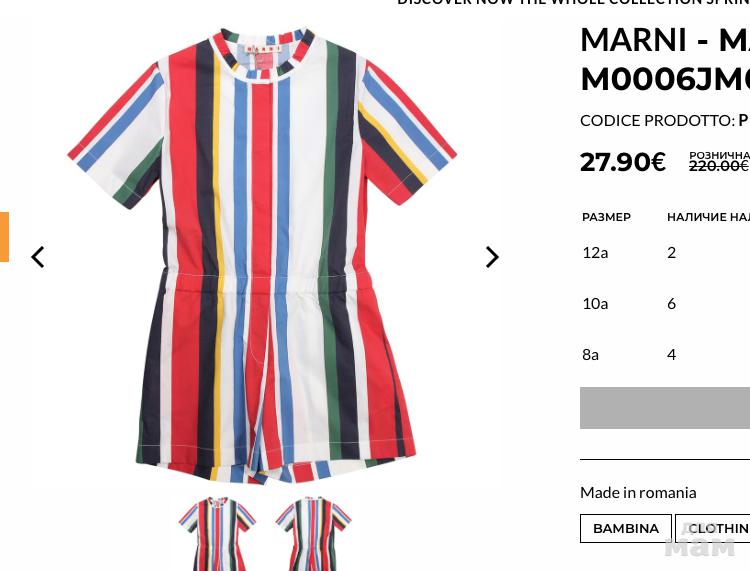Viewport: 750px width, 571px height.
Task: Select size 8a row
Action: tap(665, 355)
